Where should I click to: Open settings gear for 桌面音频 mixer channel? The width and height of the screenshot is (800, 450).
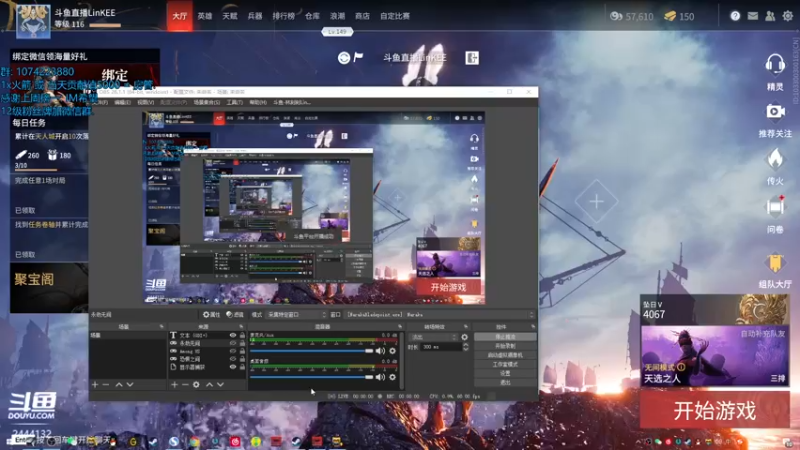tap(392, 377)
